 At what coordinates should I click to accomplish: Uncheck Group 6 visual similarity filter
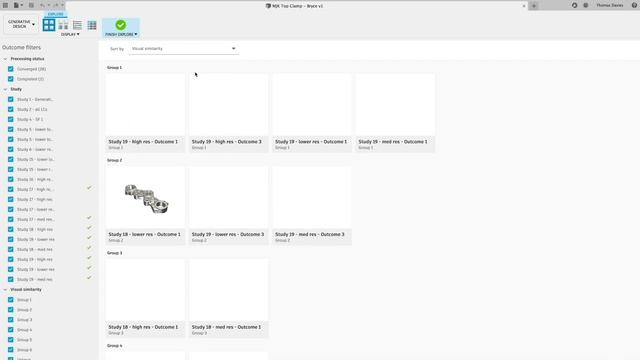11,349
